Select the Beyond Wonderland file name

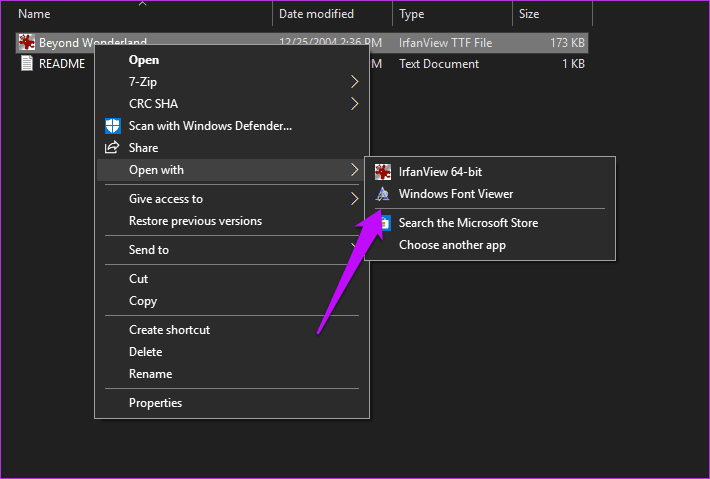[x=93, y=43]
